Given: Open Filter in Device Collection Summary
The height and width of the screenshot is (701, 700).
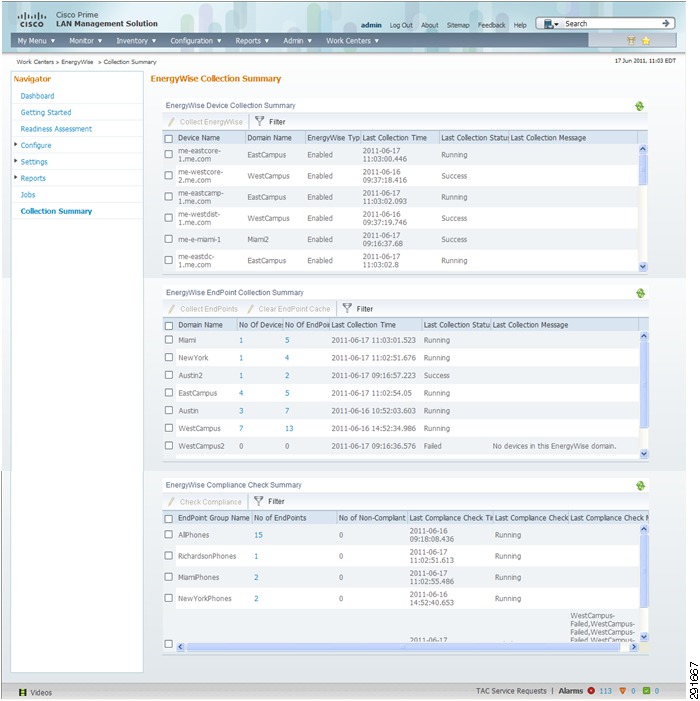Looking at the screenshot, I should point(270,122).
